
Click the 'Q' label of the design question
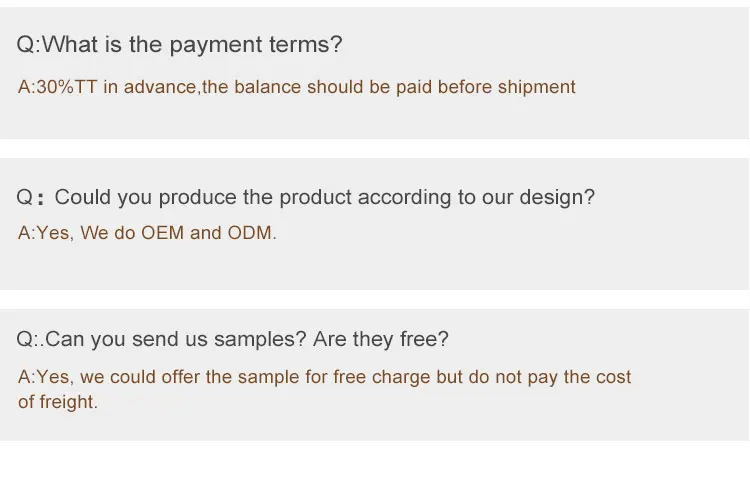[x=25, y=197]
